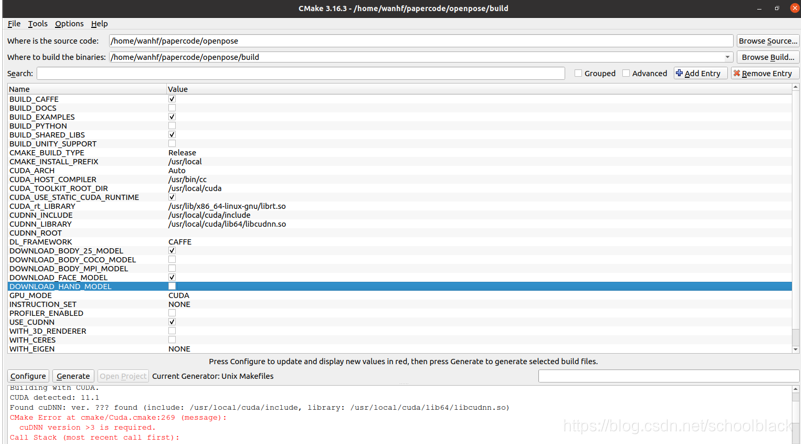Click the Configure button

(28, 376)
